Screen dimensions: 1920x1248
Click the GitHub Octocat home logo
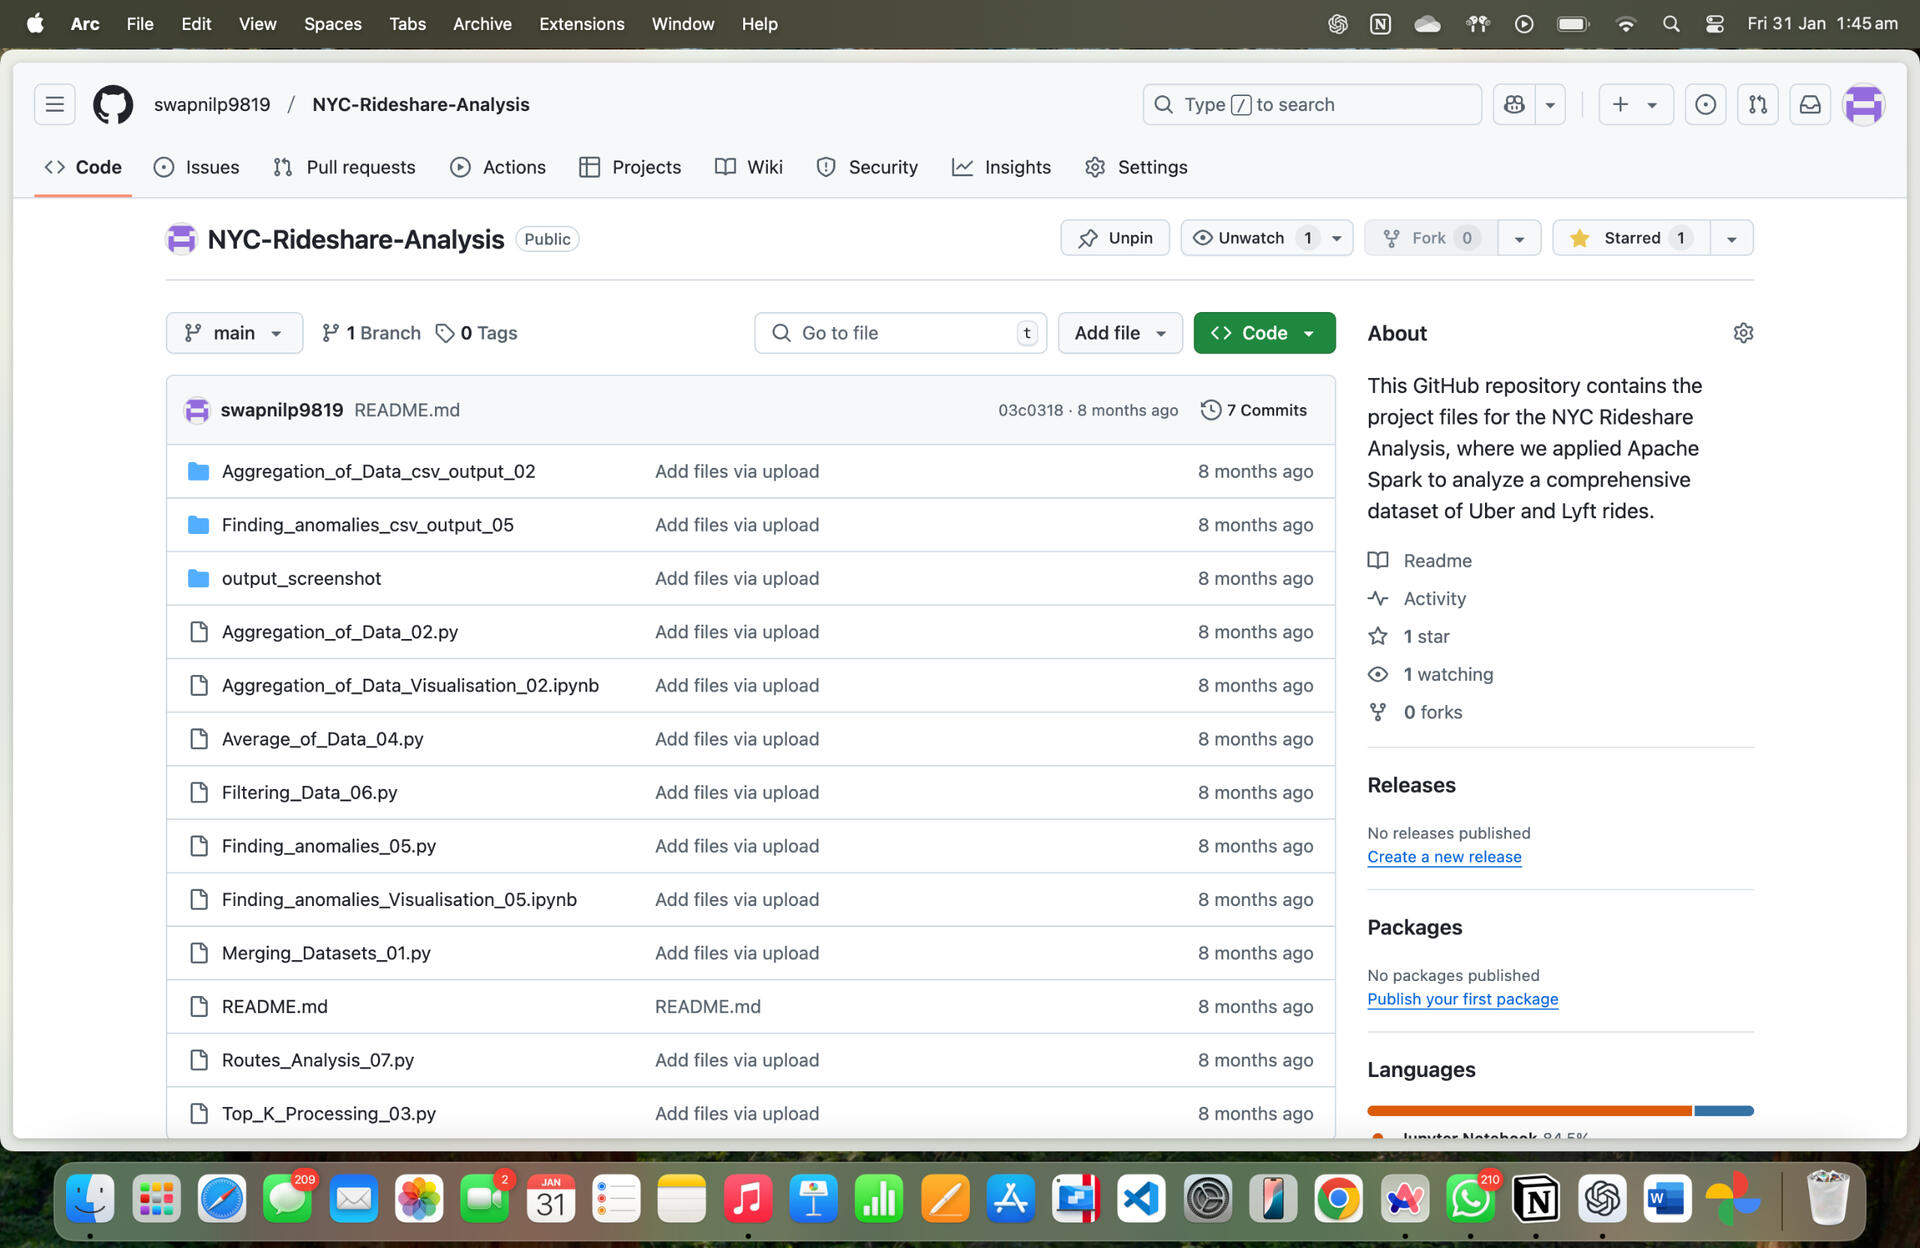pyautogui.click(x=112, y=104)
